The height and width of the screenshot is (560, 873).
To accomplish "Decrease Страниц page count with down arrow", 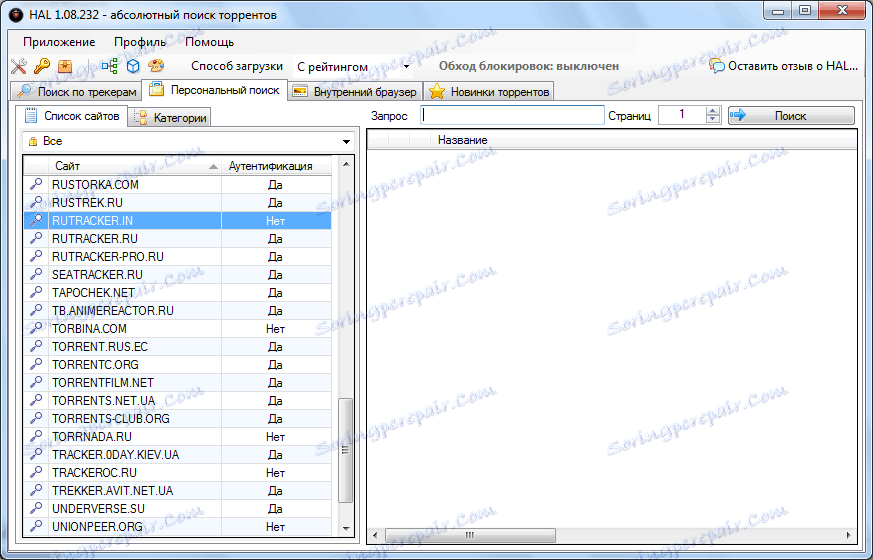I will click(713, 120).
